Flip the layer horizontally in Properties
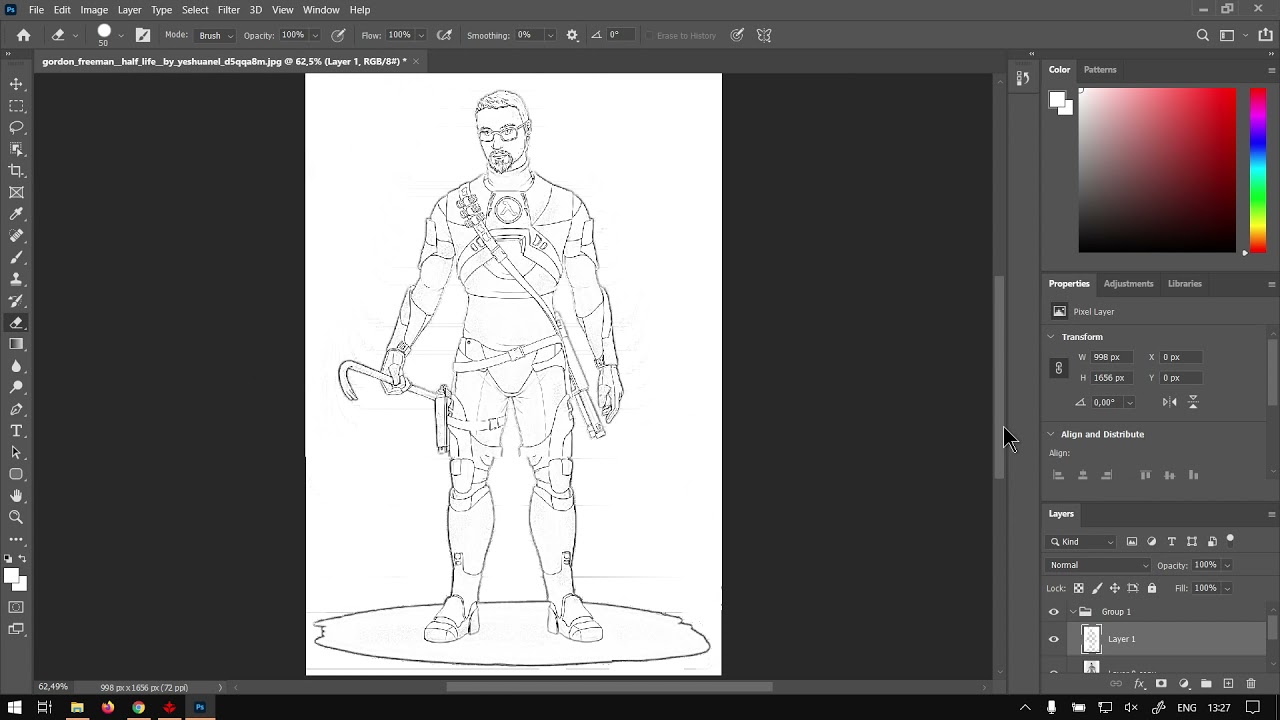1280x720 pixels. (1169, 402)
